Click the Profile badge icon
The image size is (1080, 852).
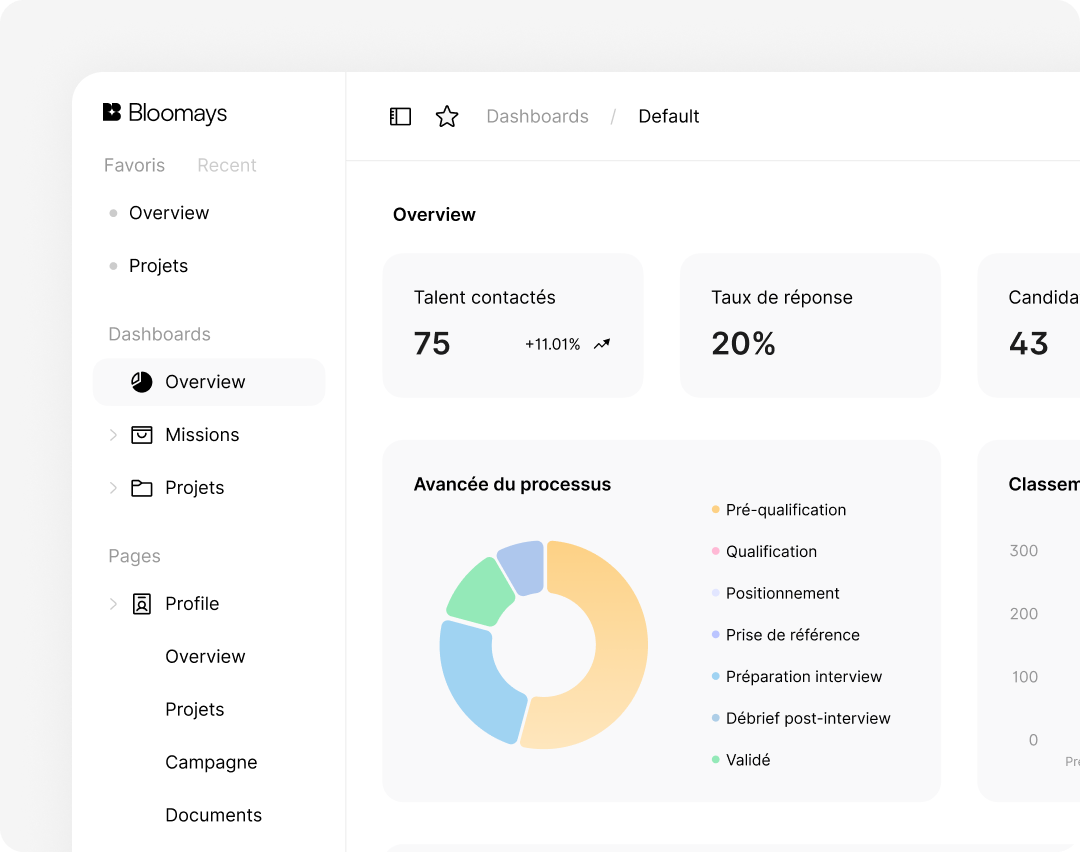click(x=141, y=603)
